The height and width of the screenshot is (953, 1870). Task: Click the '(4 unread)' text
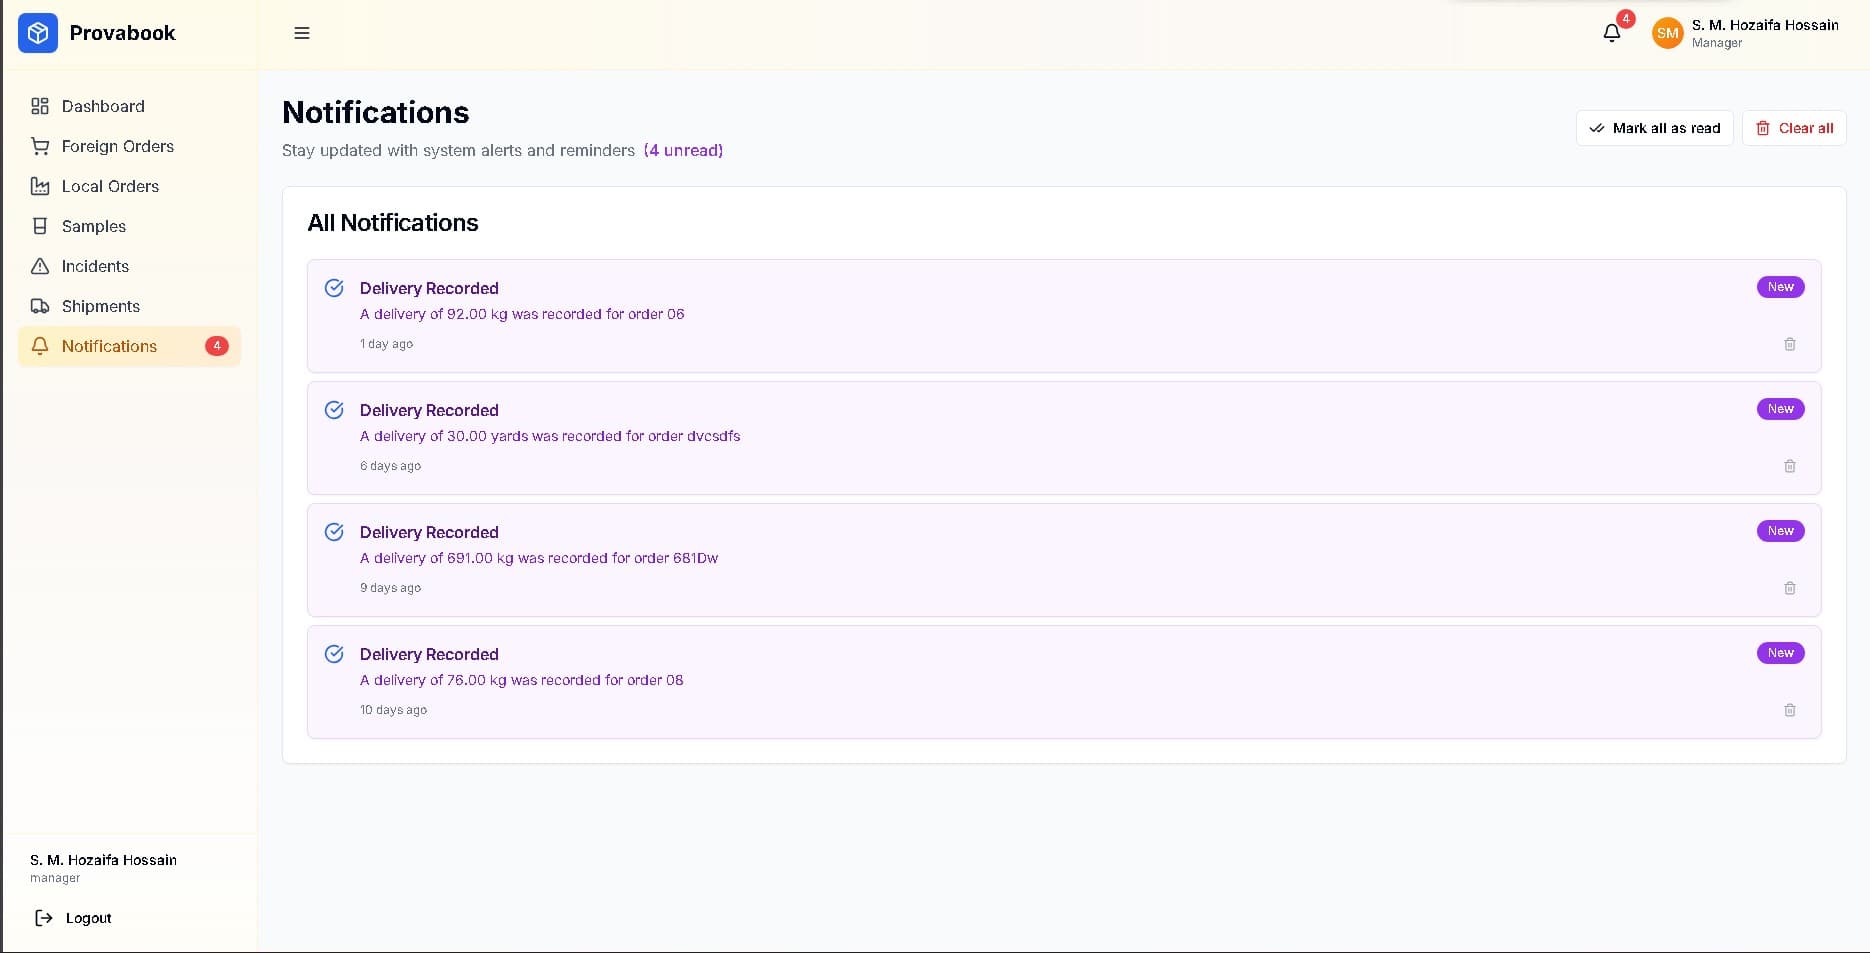683,150
